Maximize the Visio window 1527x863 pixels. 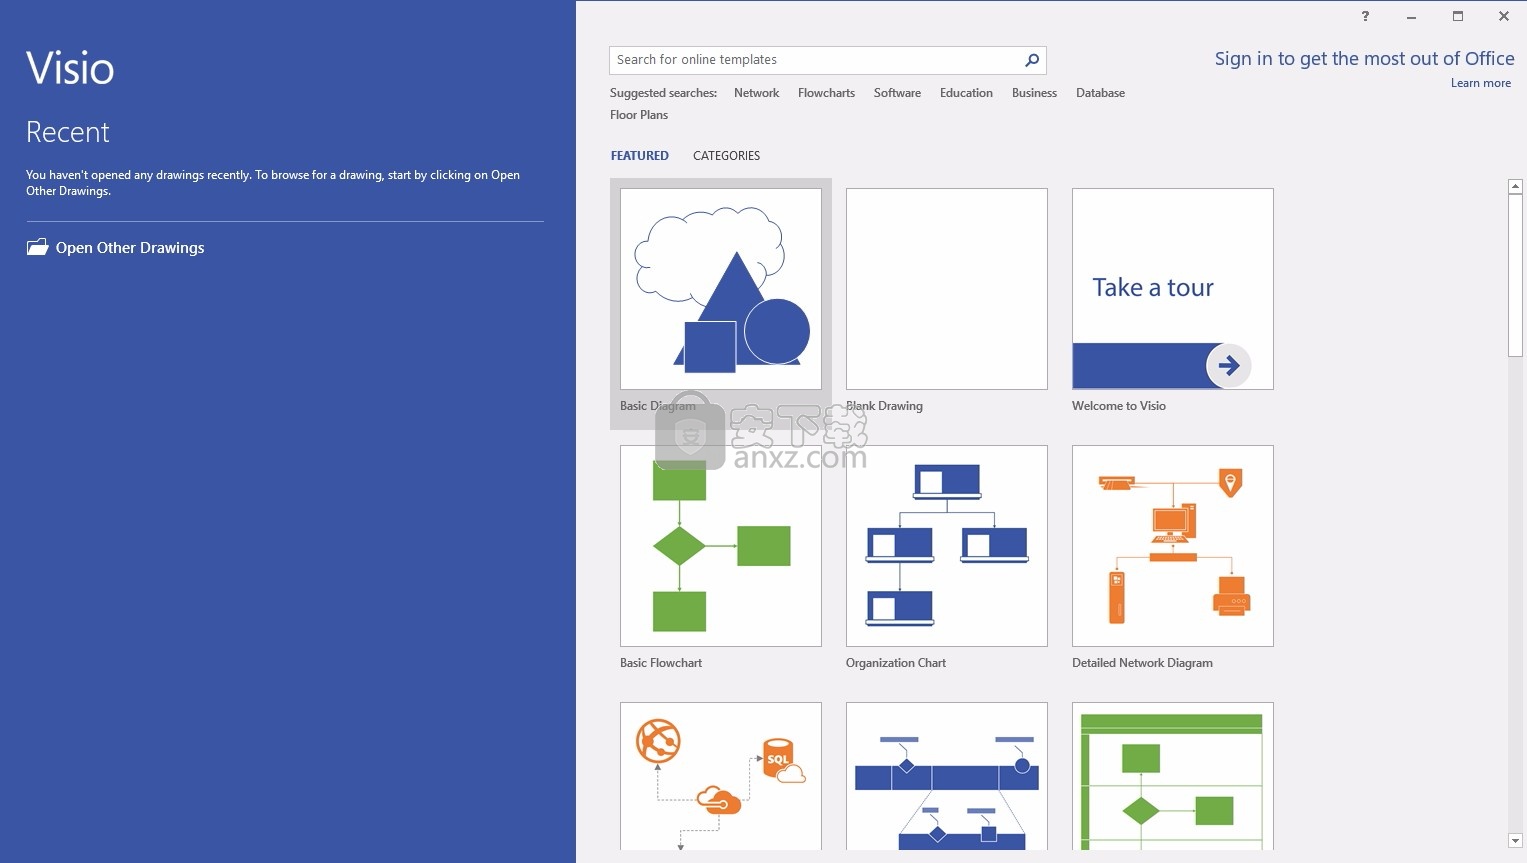[1457, 16]
